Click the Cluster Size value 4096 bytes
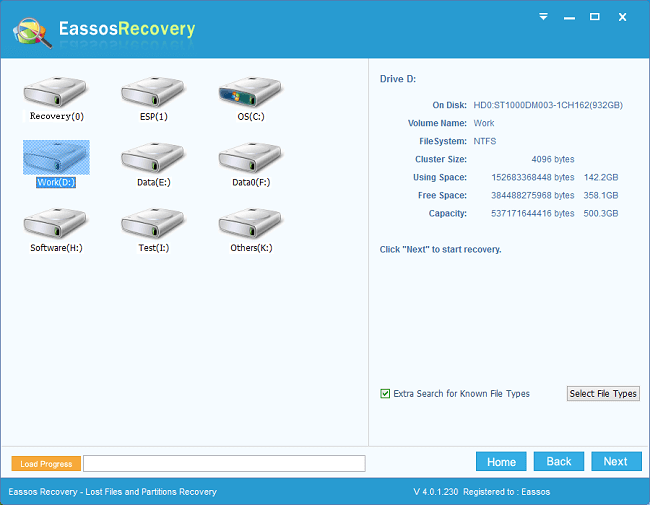 click(x=553, y=159)
